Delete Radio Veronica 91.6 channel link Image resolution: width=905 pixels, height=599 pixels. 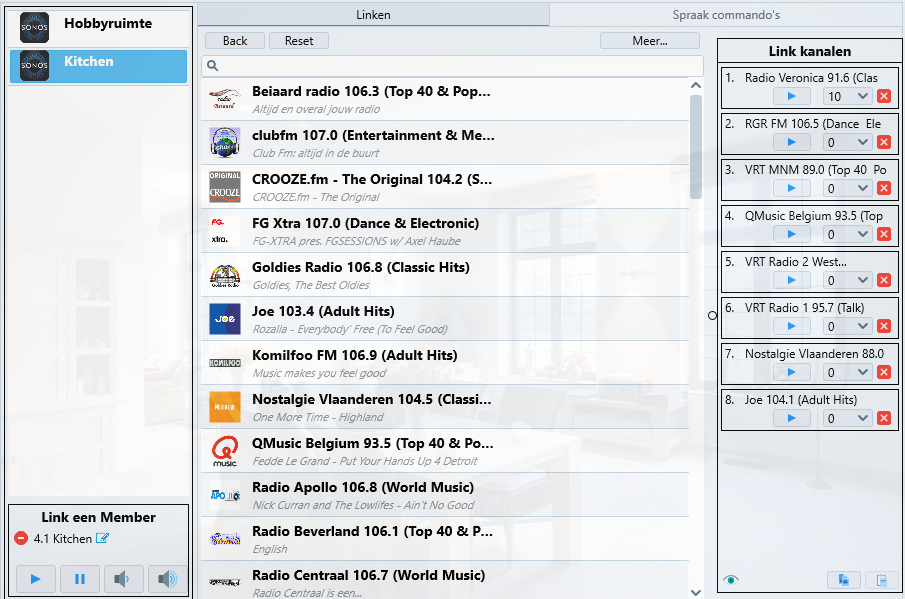point(884,96)
